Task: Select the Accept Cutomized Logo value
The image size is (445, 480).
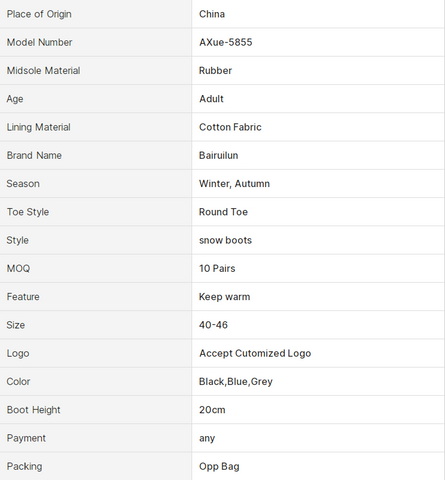Action: (x=255, y=353)
